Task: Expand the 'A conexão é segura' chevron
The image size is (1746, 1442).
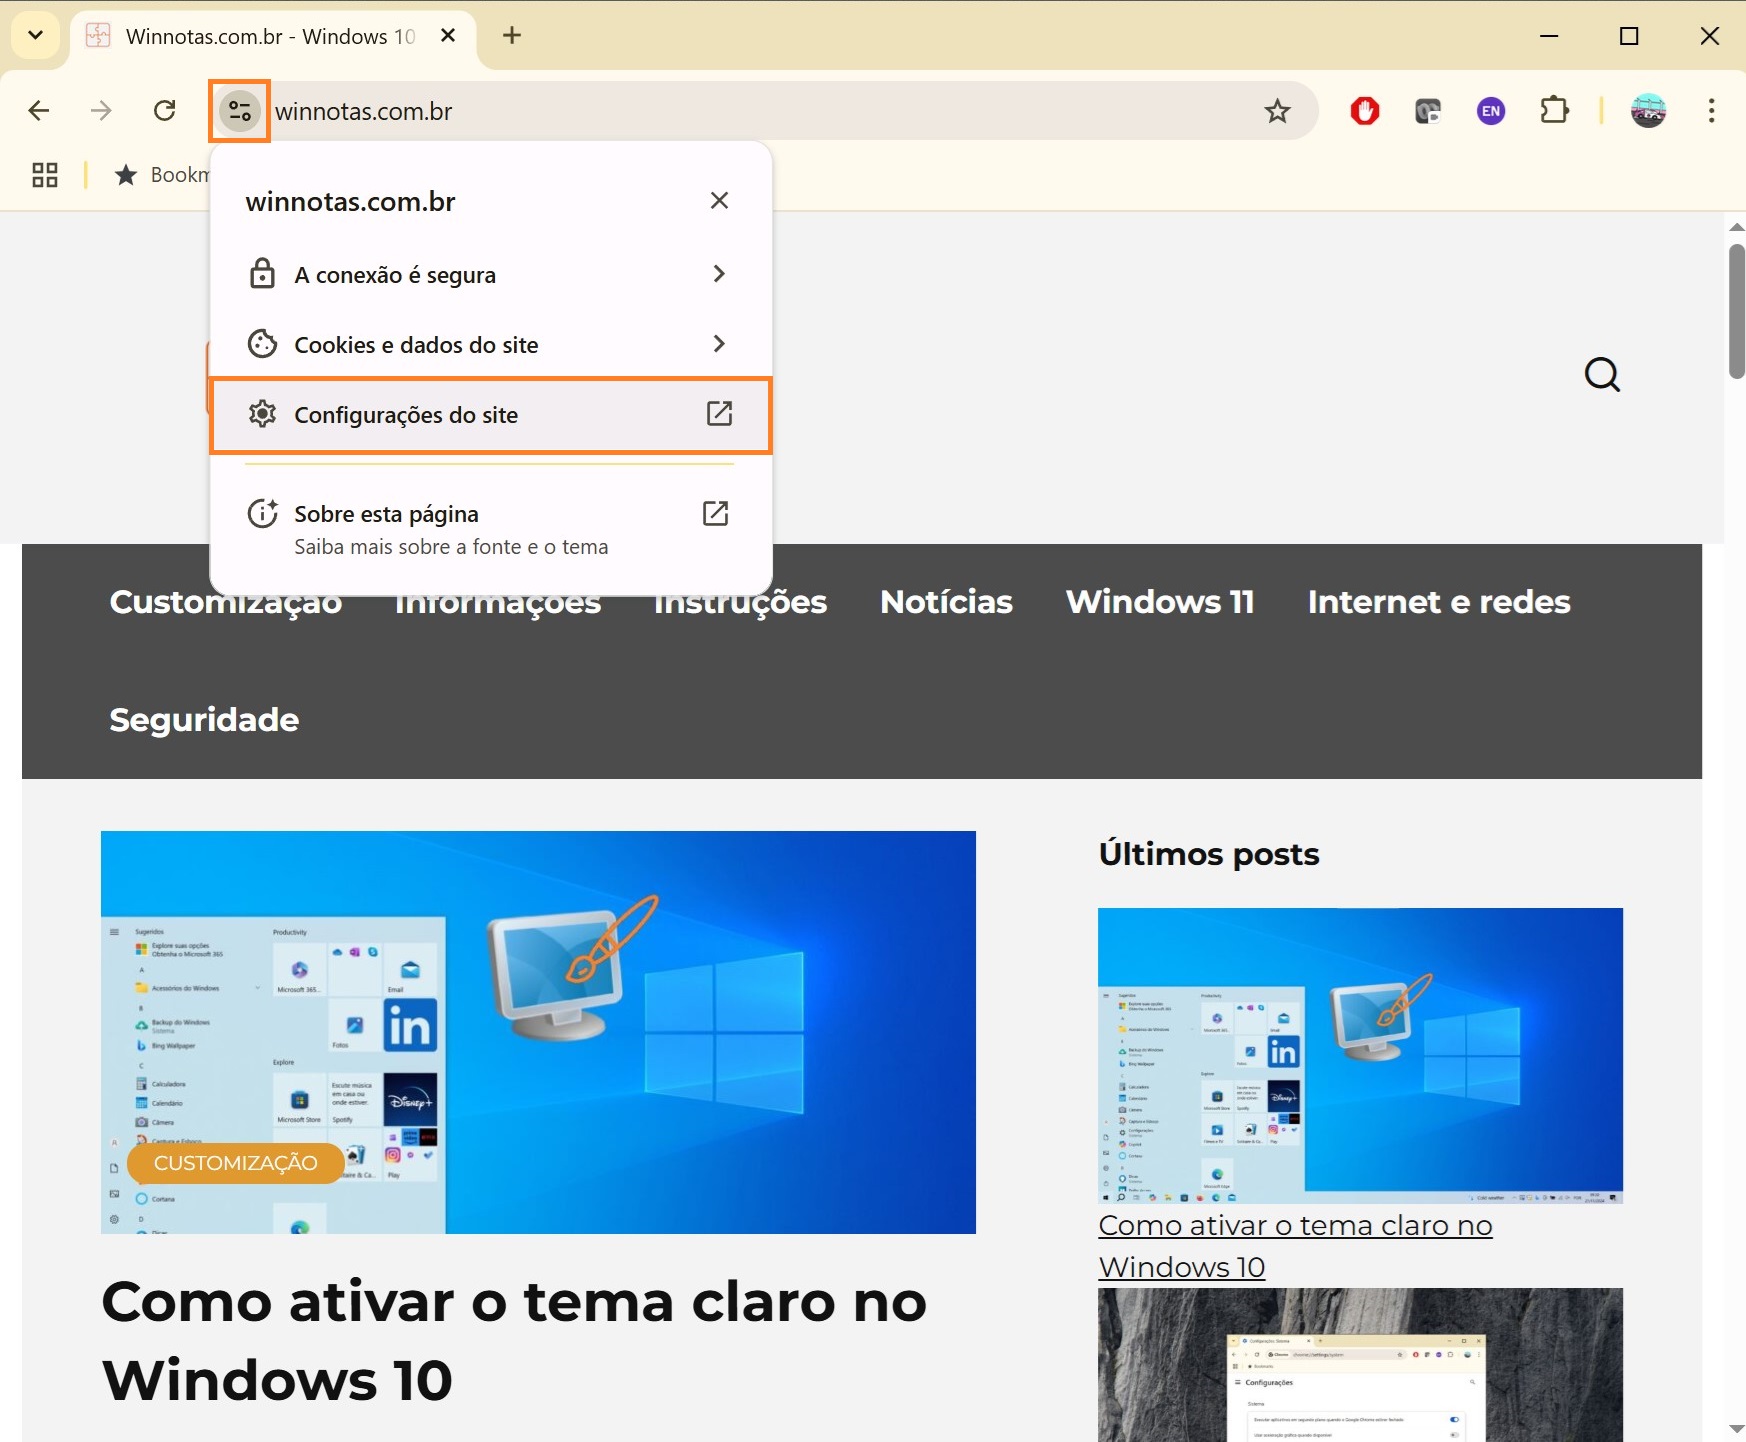Action: tap(719, 273)
